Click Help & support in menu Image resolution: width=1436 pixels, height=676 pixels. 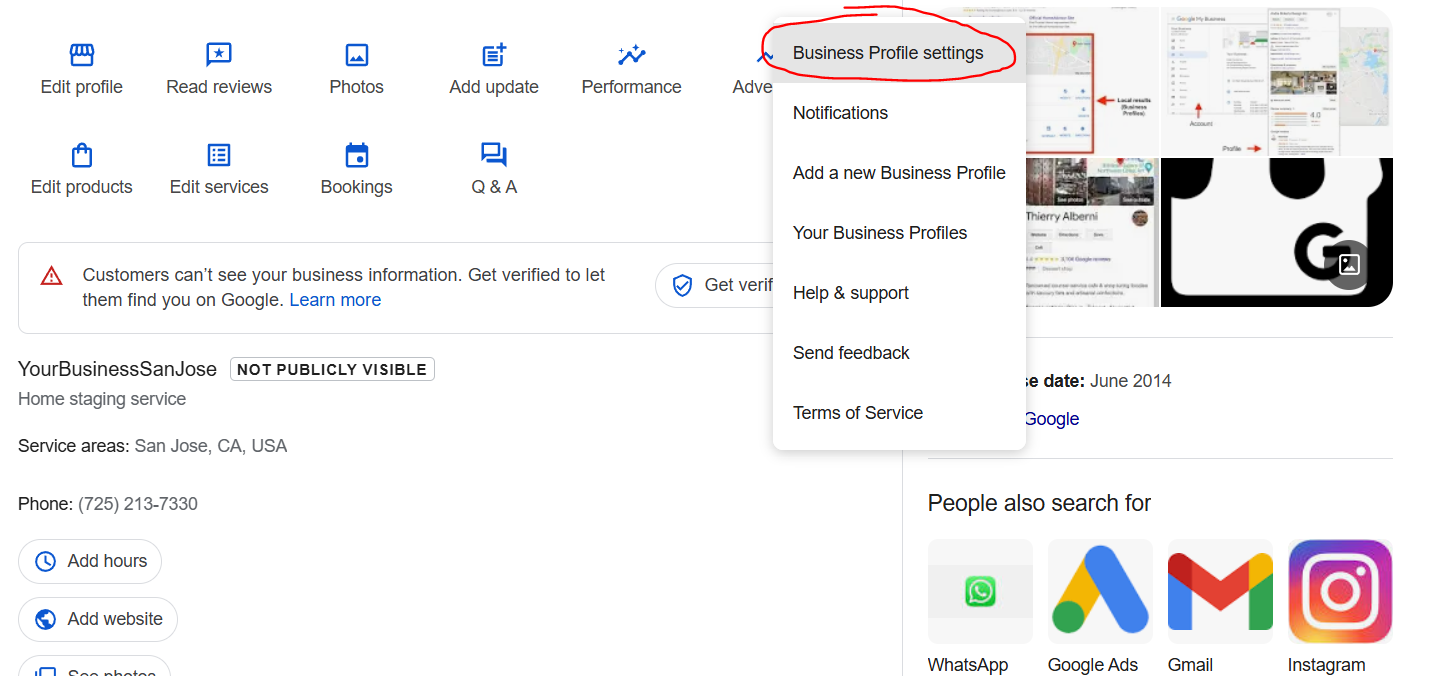[x=850, y=293]
